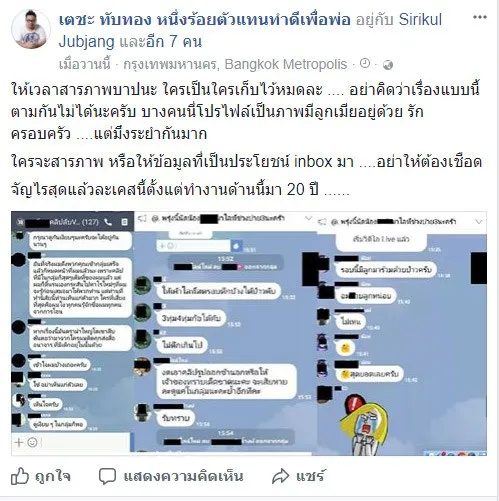Click the speech bubble comment icon
499x501 pixels.
[x=107, y=476]
